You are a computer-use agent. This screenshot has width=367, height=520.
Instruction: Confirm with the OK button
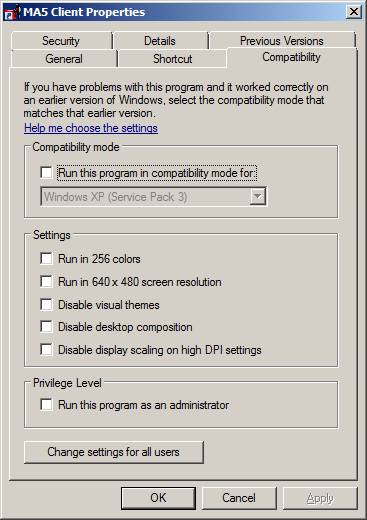click(158, 498)
